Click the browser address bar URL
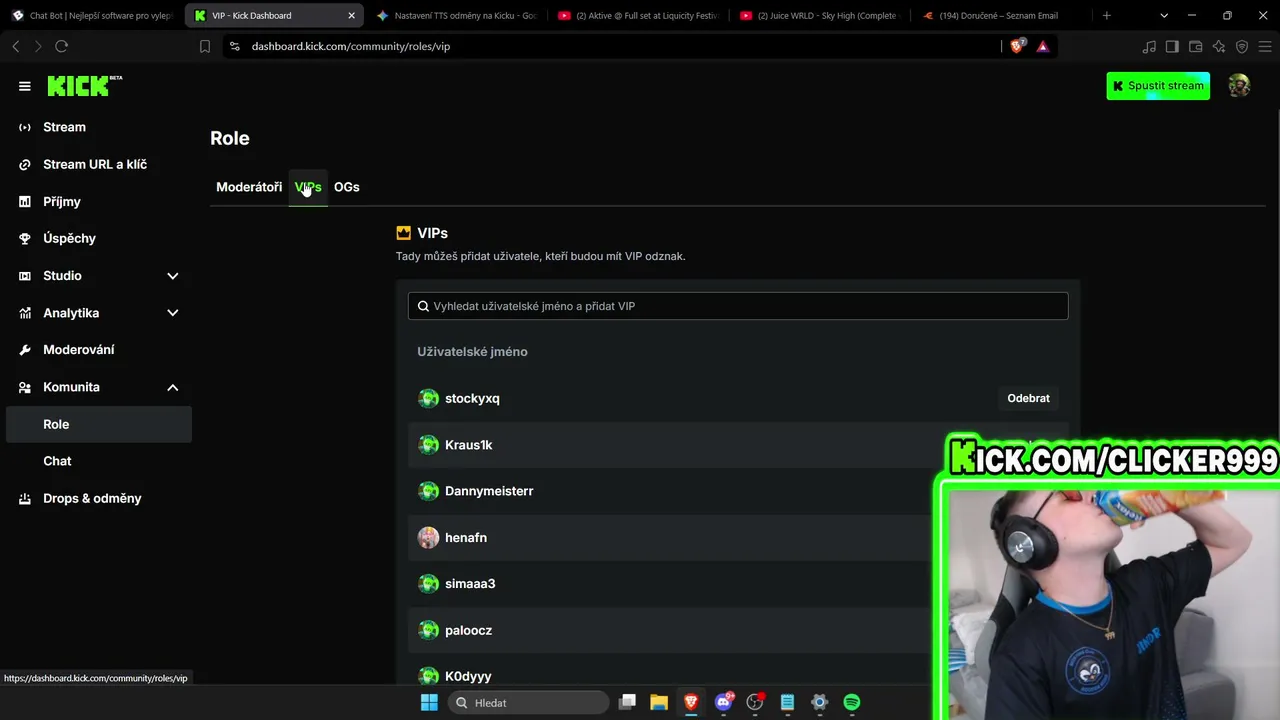Image resolution: width=1280 pixels, height=720 pixels. coord(351,46)
